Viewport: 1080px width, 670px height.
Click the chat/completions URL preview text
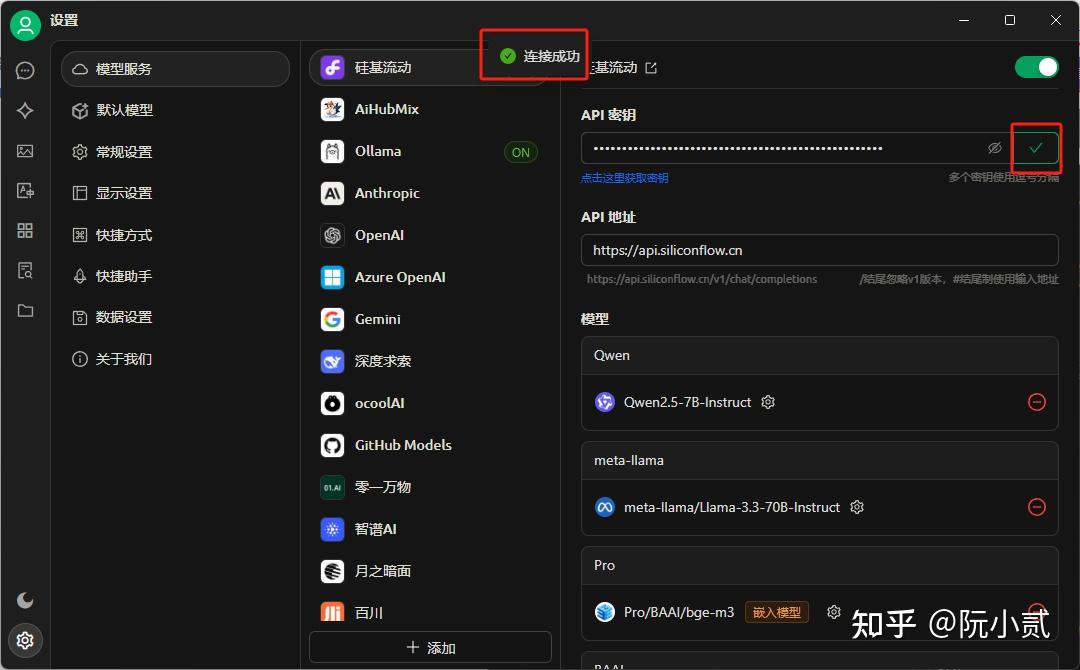[x=702, y=279]
